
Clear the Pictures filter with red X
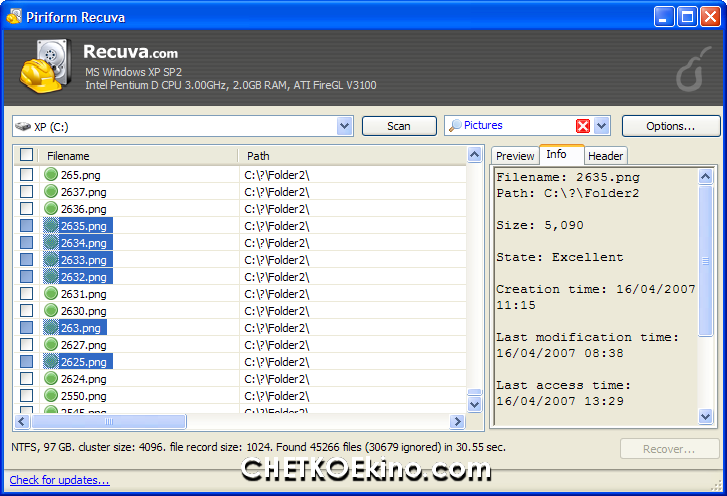(583, 126)
